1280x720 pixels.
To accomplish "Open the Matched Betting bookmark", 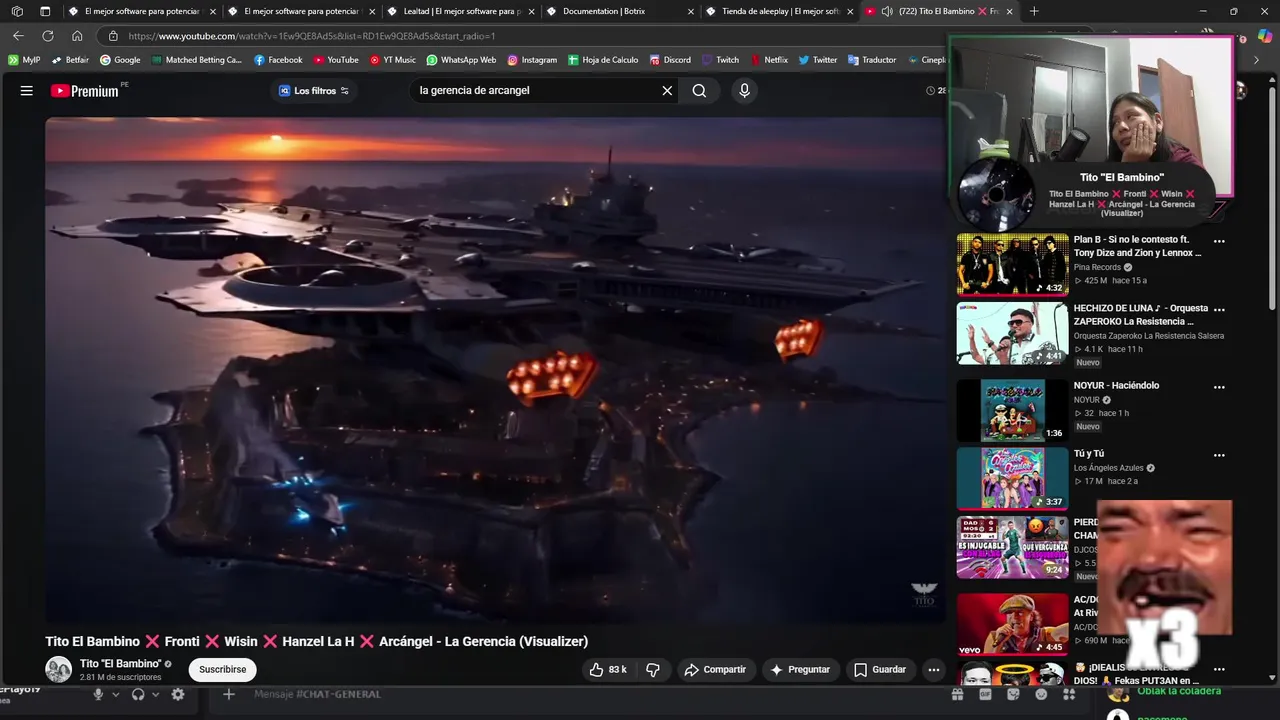I will (197, 60).
